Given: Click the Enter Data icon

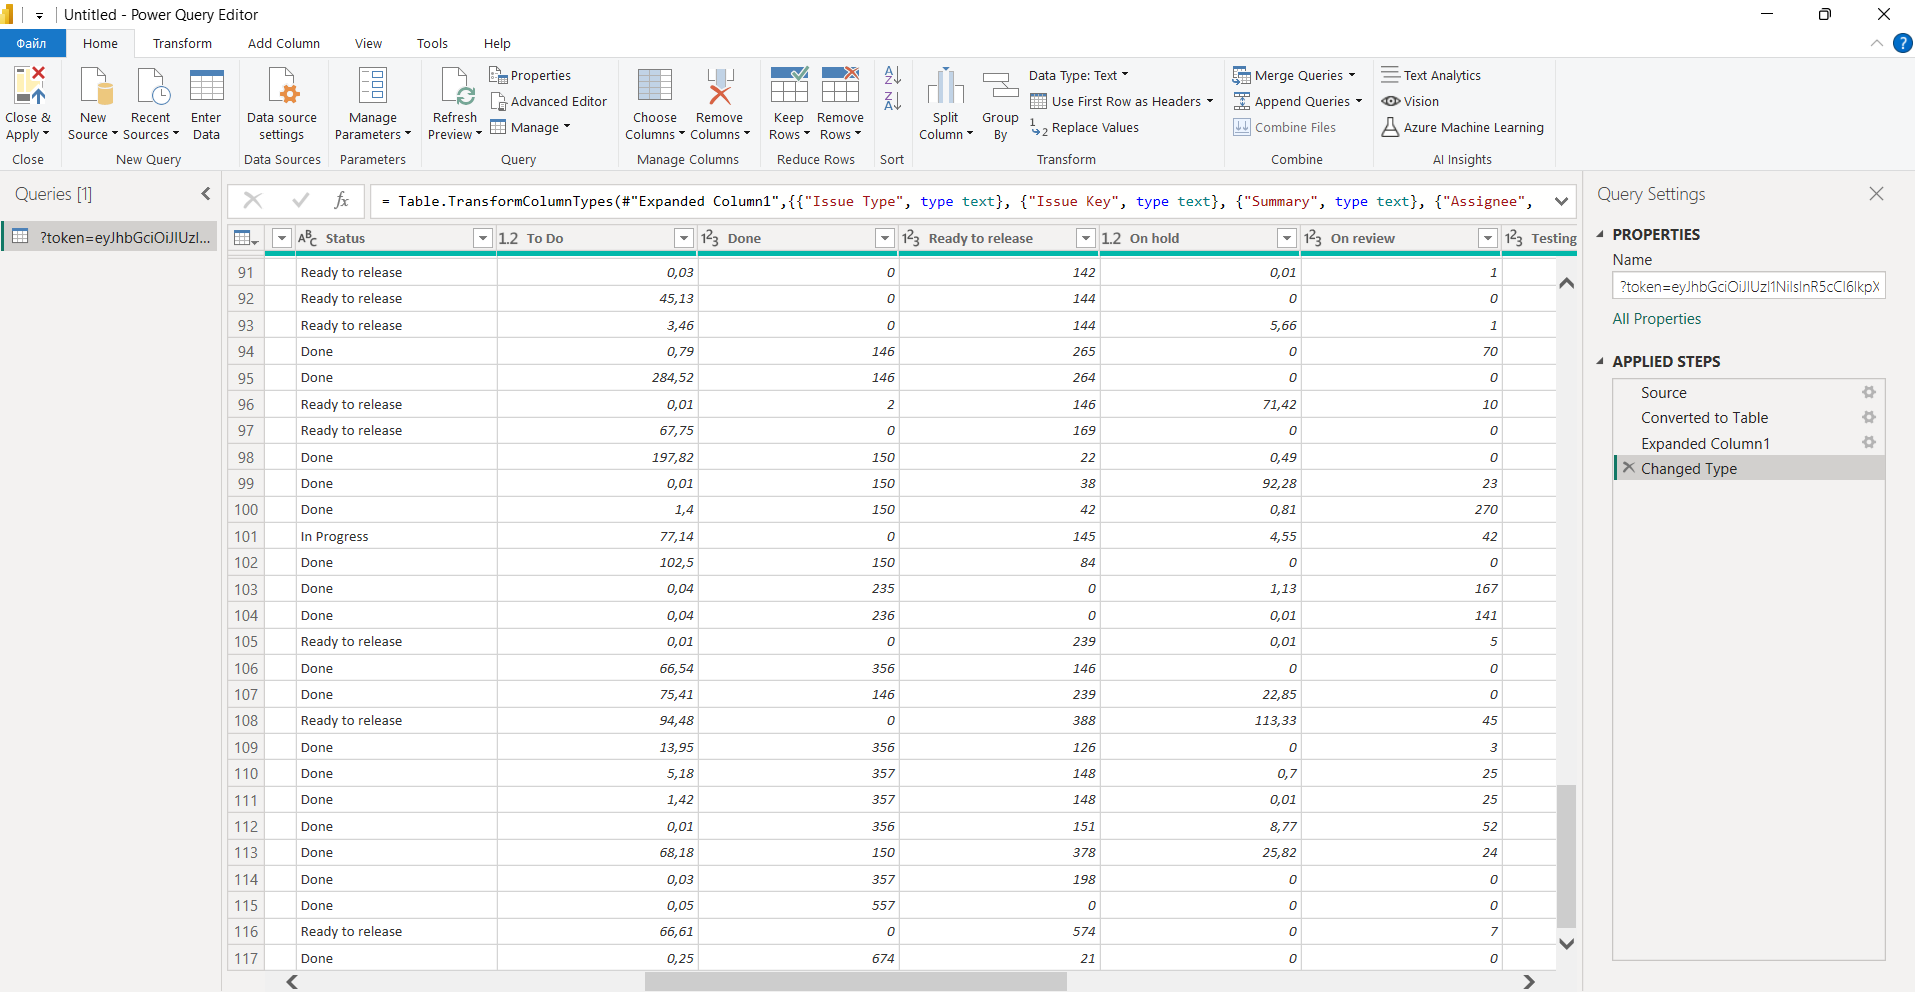Looking at the screenshot, I should [206, 87].
